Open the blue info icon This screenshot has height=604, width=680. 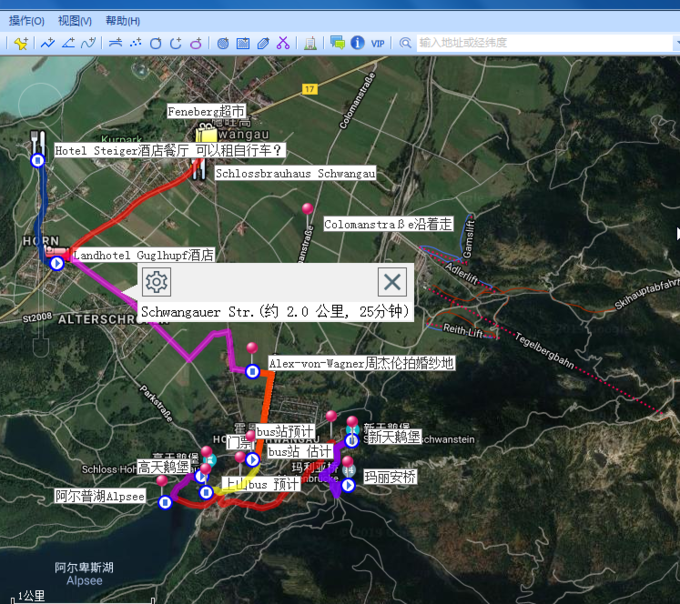coord(357,43)
